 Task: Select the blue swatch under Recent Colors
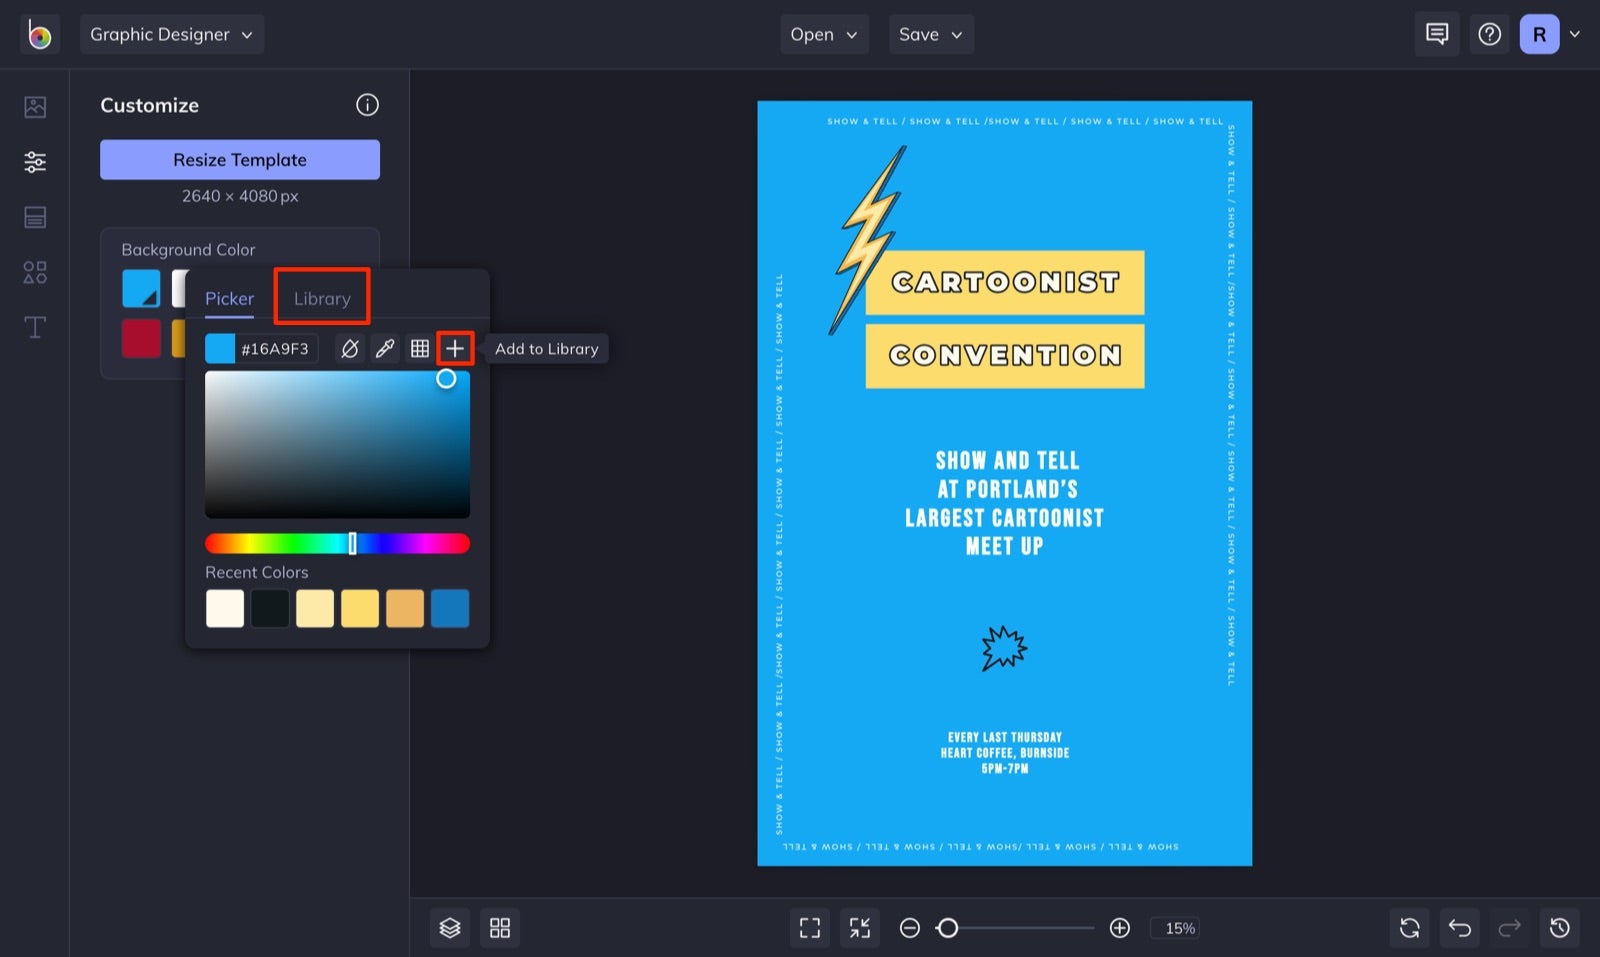click(450, 608)
